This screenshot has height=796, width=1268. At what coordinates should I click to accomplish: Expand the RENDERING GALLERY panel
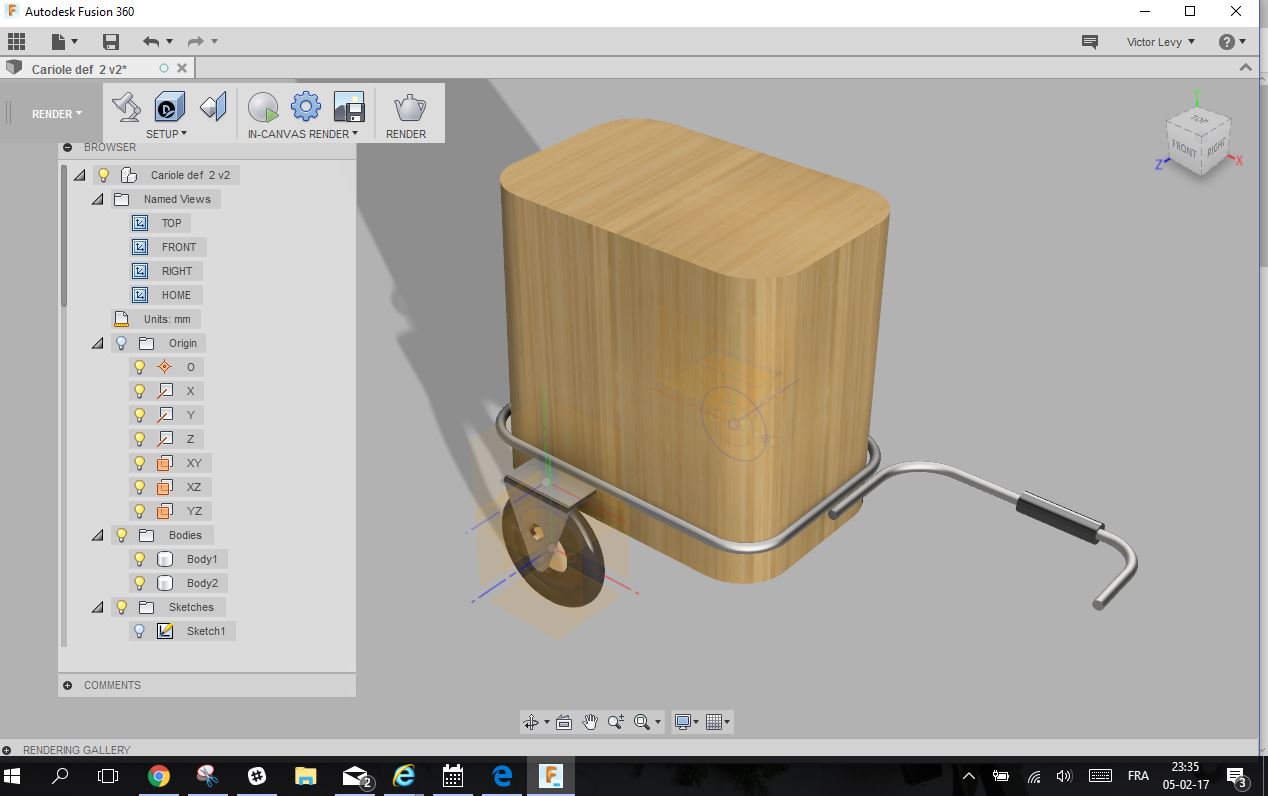coord(6,750)
